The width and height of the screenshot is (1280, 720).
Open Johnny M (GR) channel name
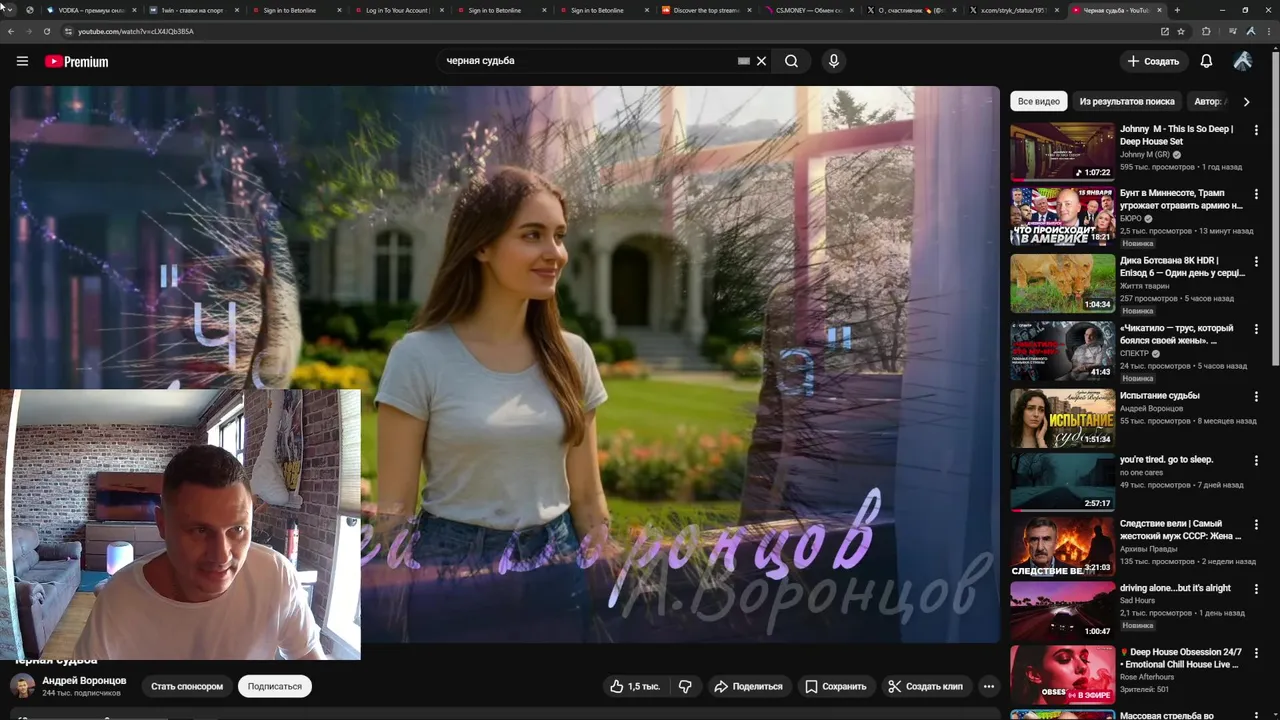(1144, 155)
